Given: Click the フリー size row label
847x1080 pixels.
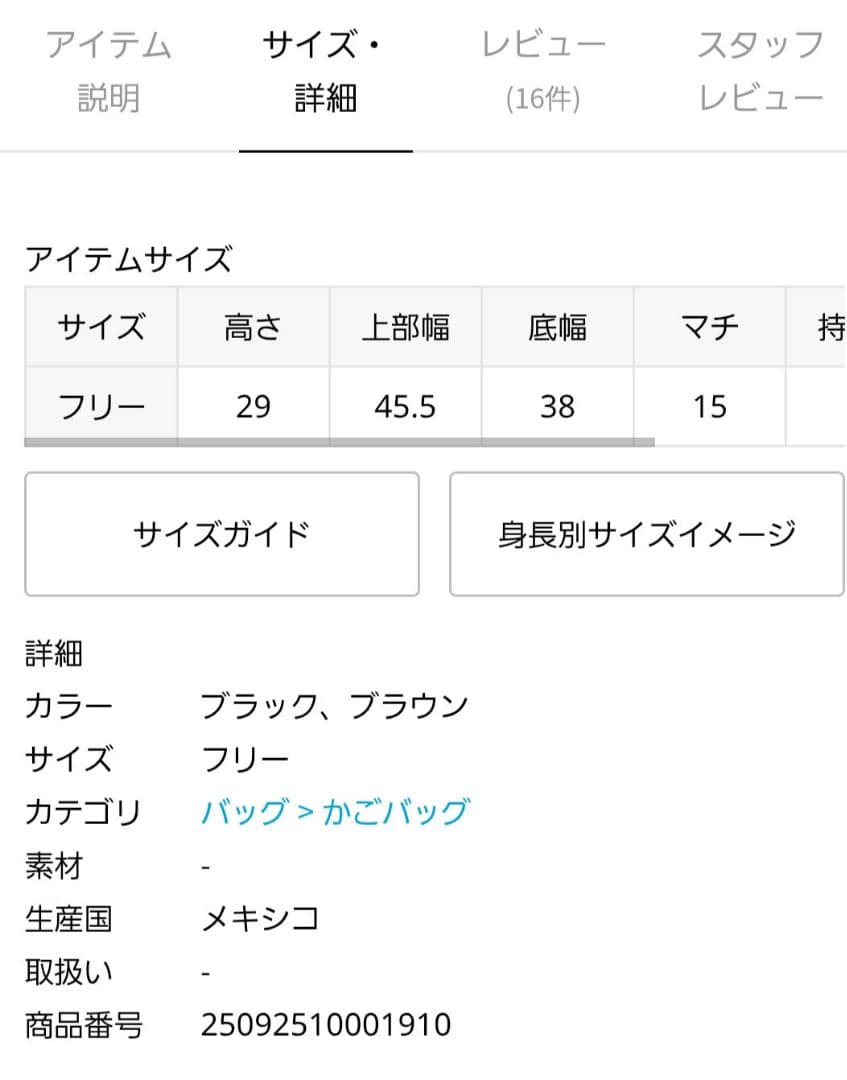Looking at the screenshot, I should point(99,405).
